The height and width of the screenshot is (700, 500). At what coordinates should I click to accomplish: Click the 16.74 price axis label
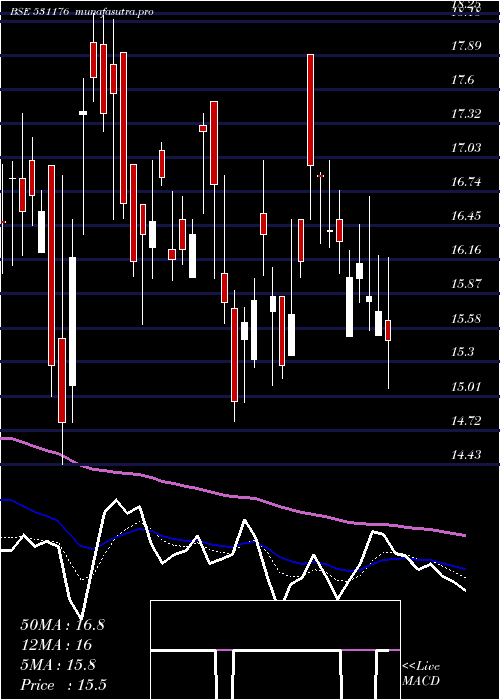(x=466, y=182)
